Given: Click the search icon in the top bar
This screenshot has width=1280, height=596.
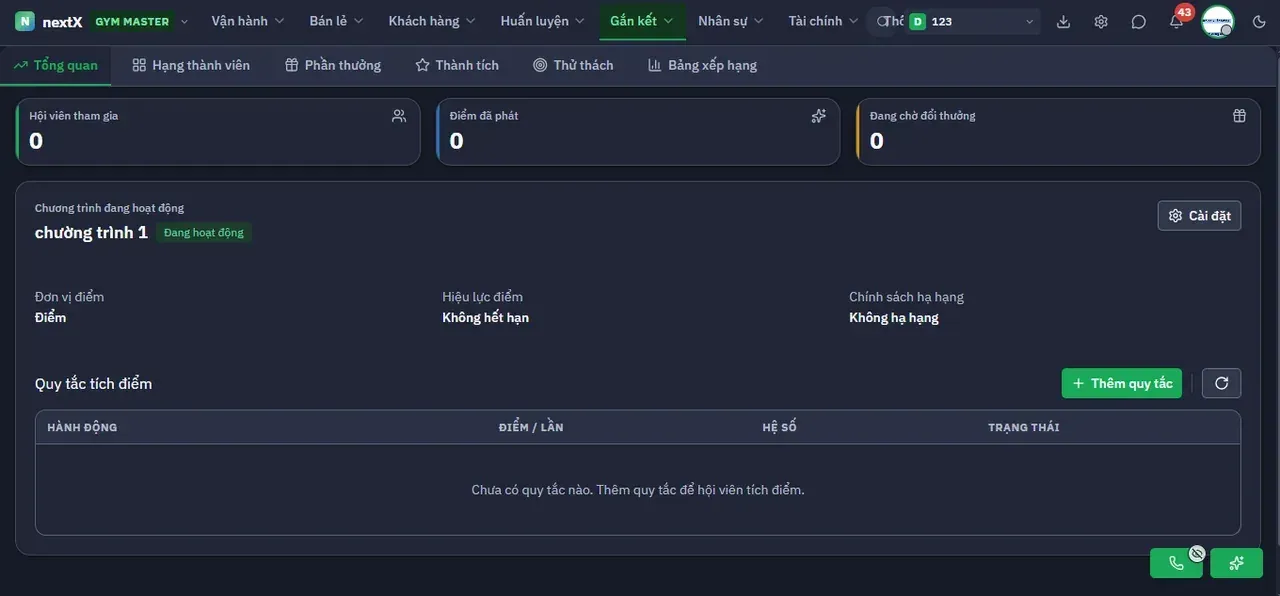Looking at the screenshot, I should [882, 21].
